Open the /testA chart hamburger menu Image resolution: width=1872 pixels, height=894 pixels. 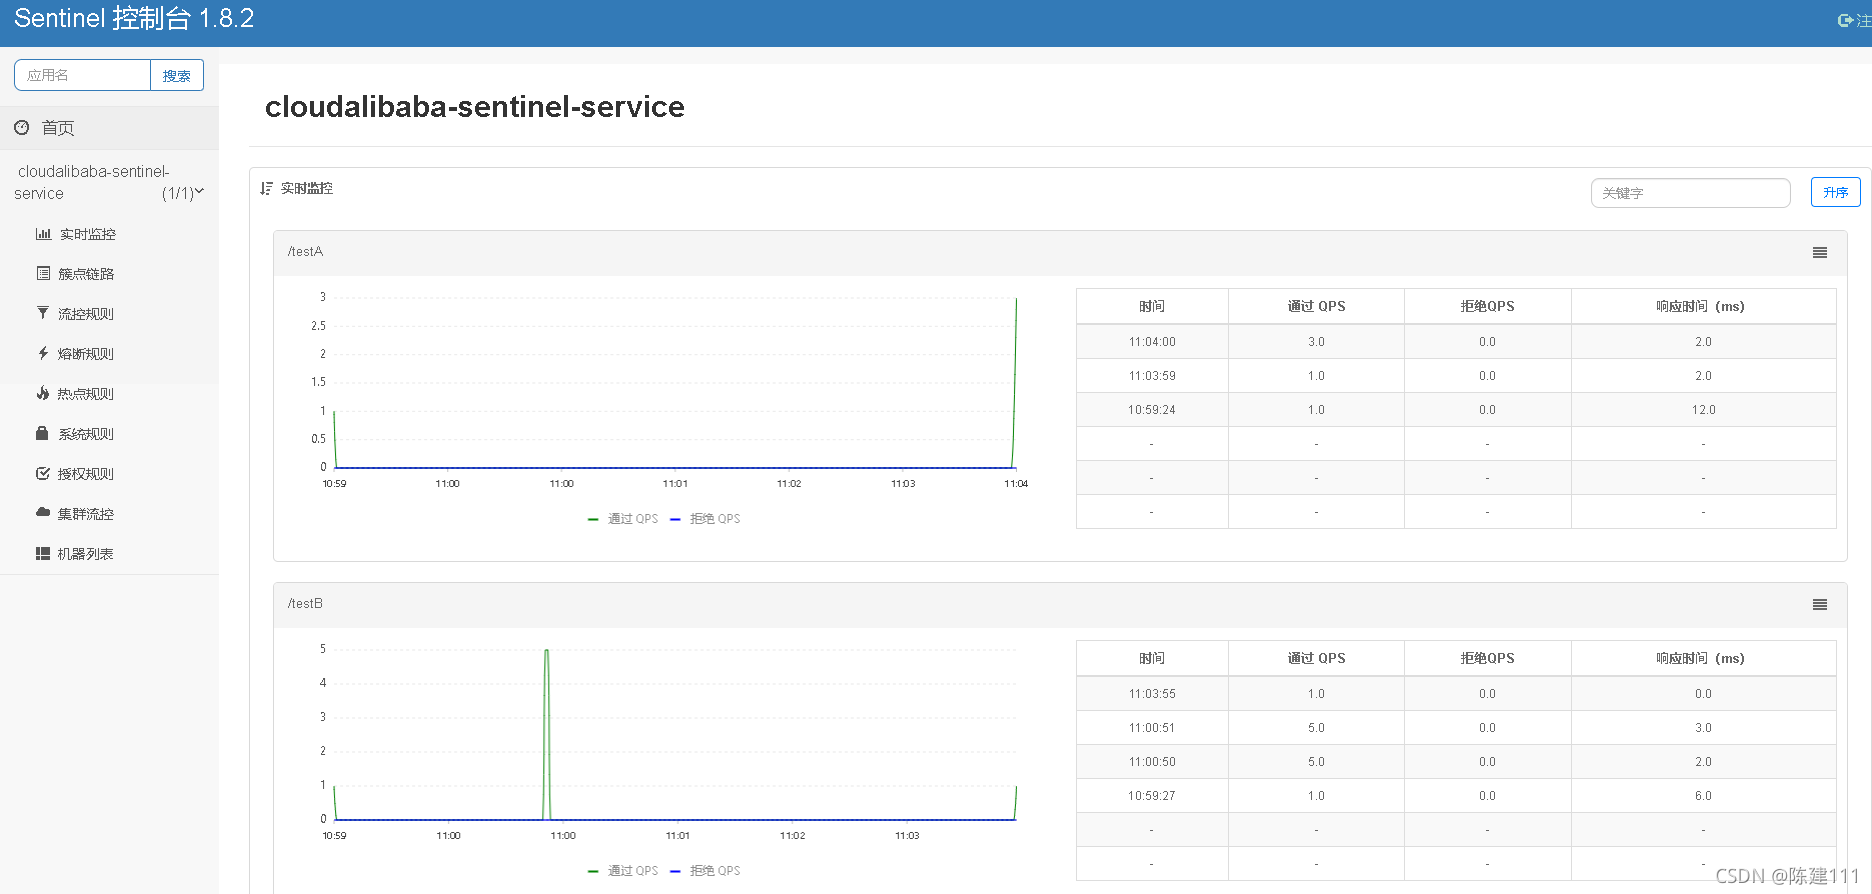[x=1820, y=253]
